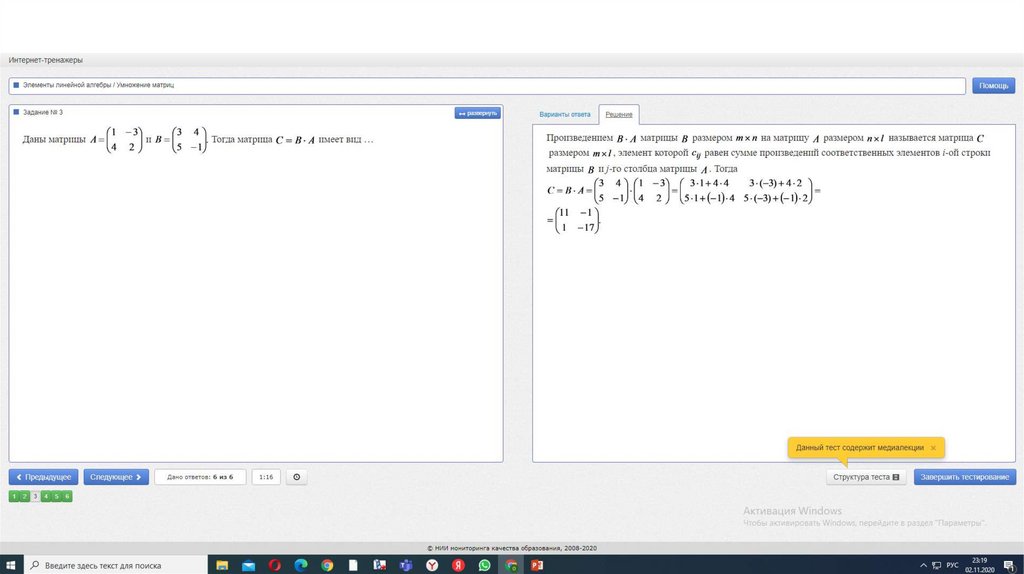Open File Explorer from taskbar
This screenshot has height=574, width=1024.
(x=222, y=565)
